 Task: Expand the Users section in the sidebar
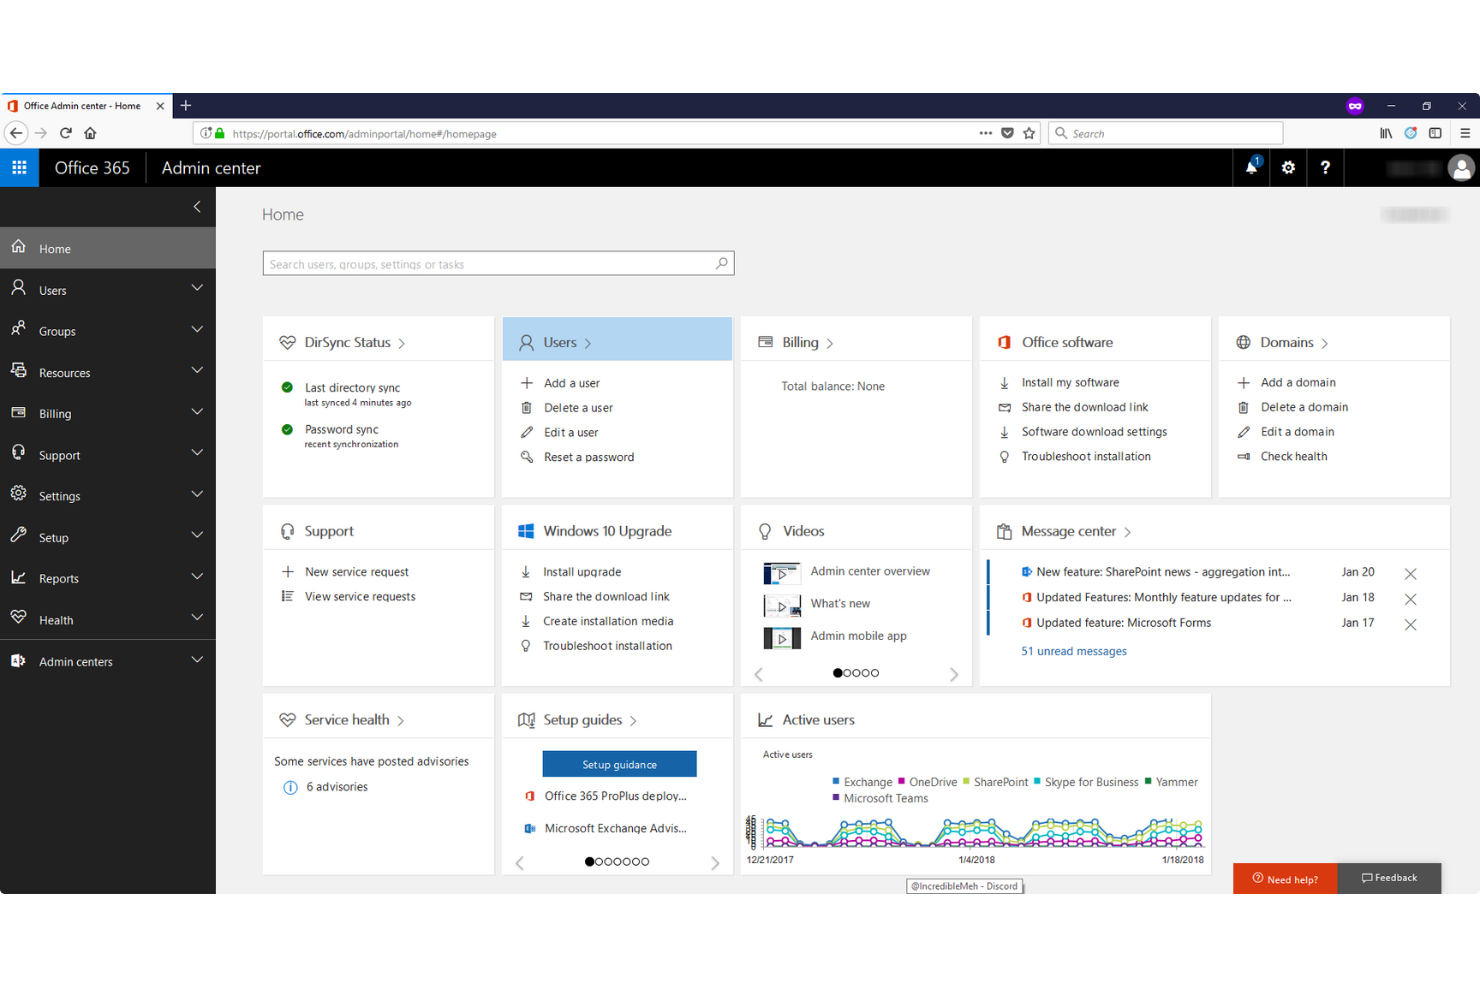(196, 288)
